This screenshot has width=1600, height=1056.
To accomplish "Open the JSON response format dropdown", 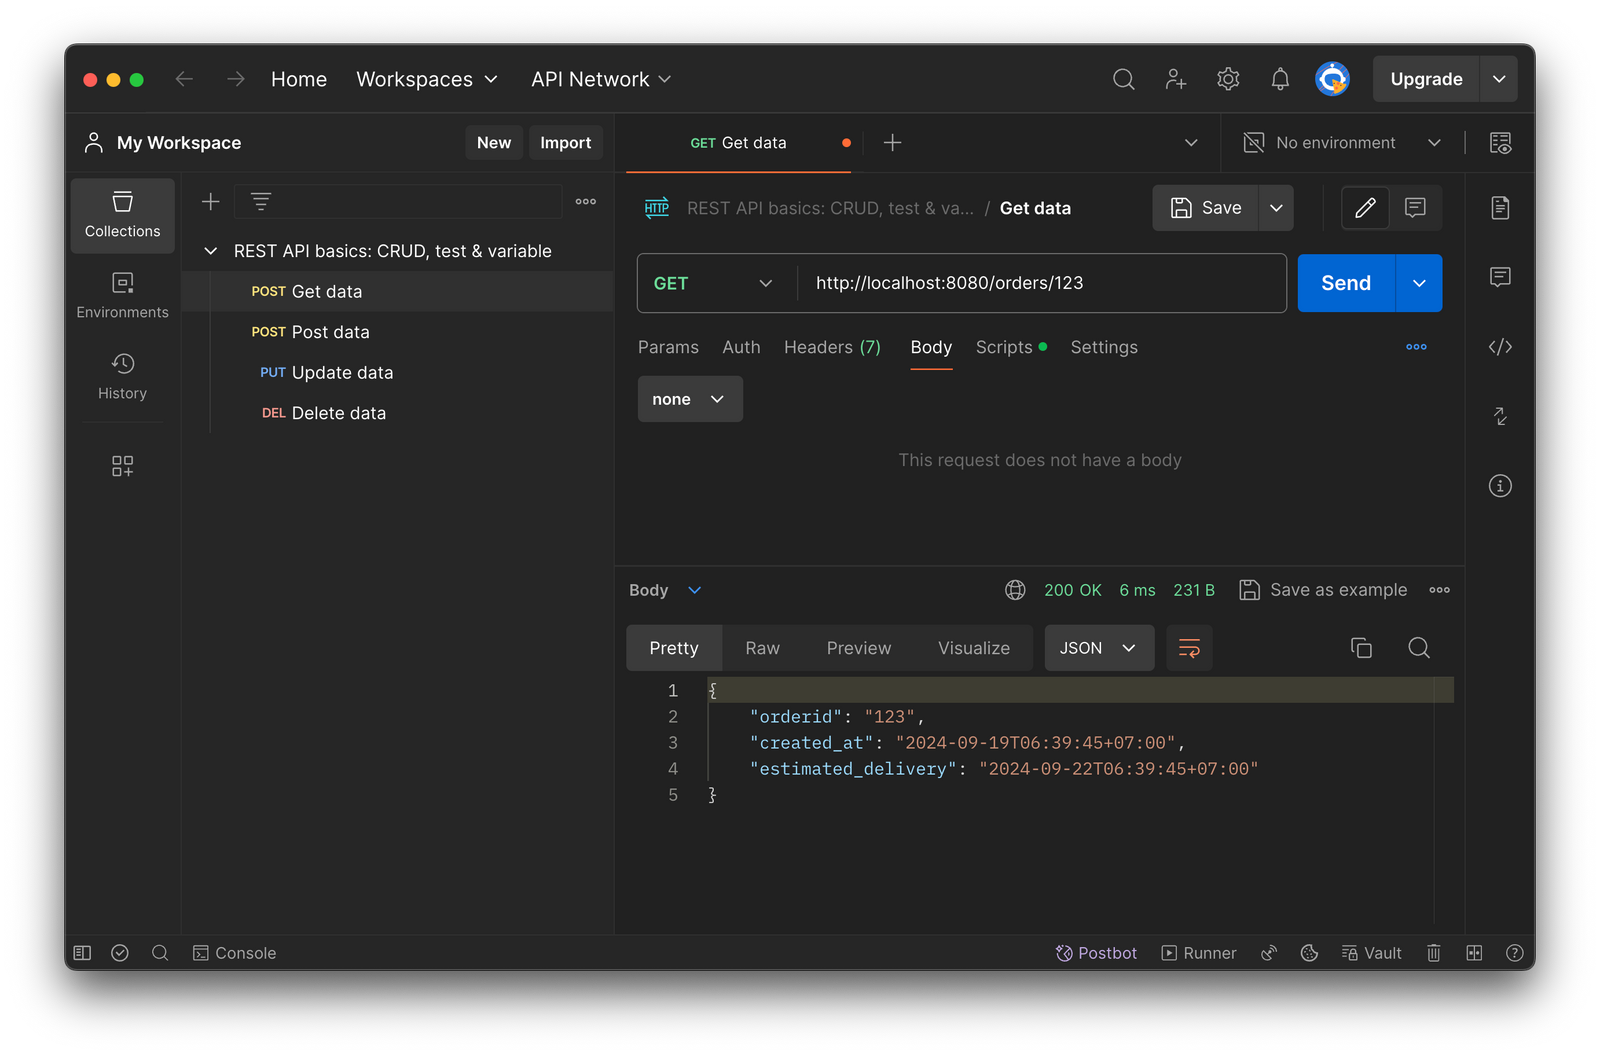I will coord(1098,648).
